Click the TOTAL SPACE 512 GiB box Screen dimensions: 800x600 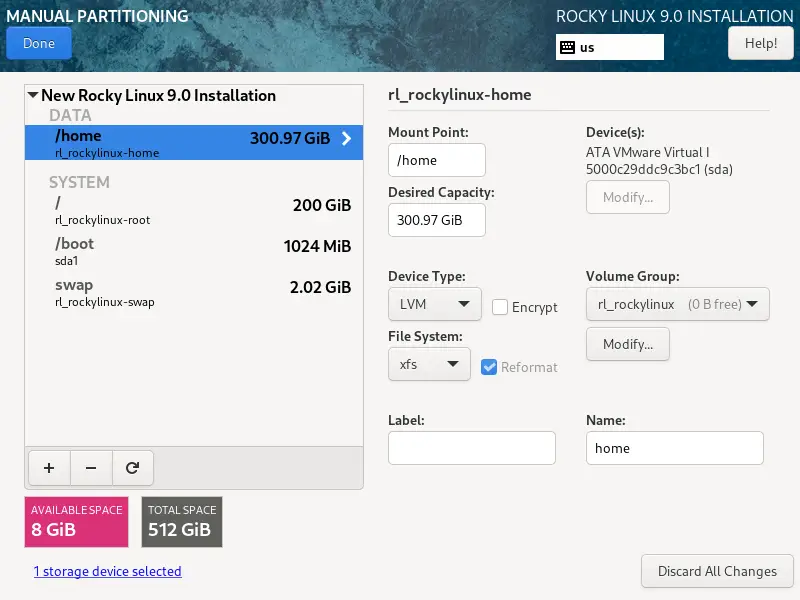coord(182,522)
